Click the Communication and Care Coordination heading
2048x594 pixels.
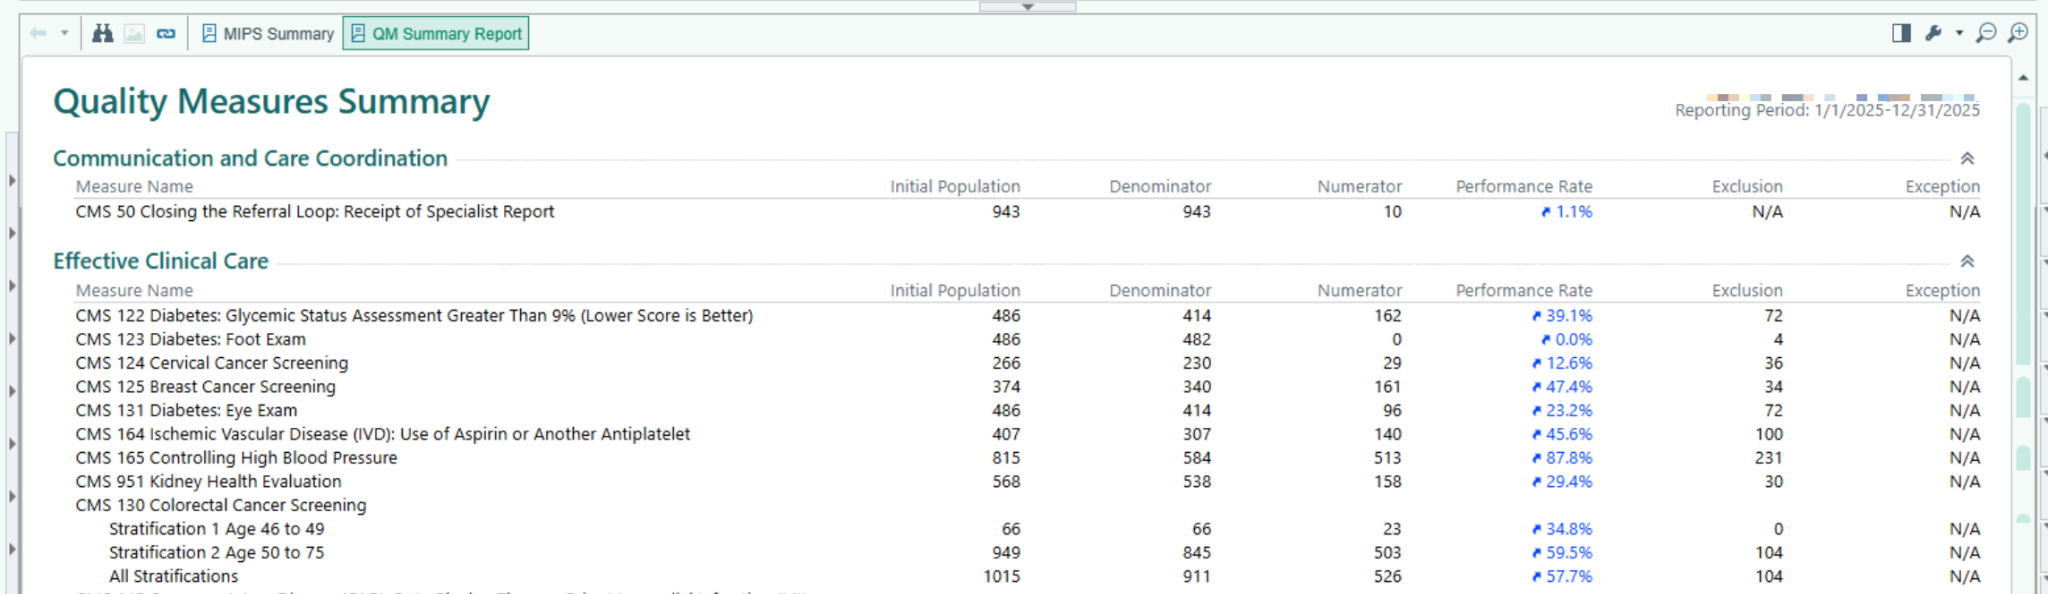click(250, 158)
